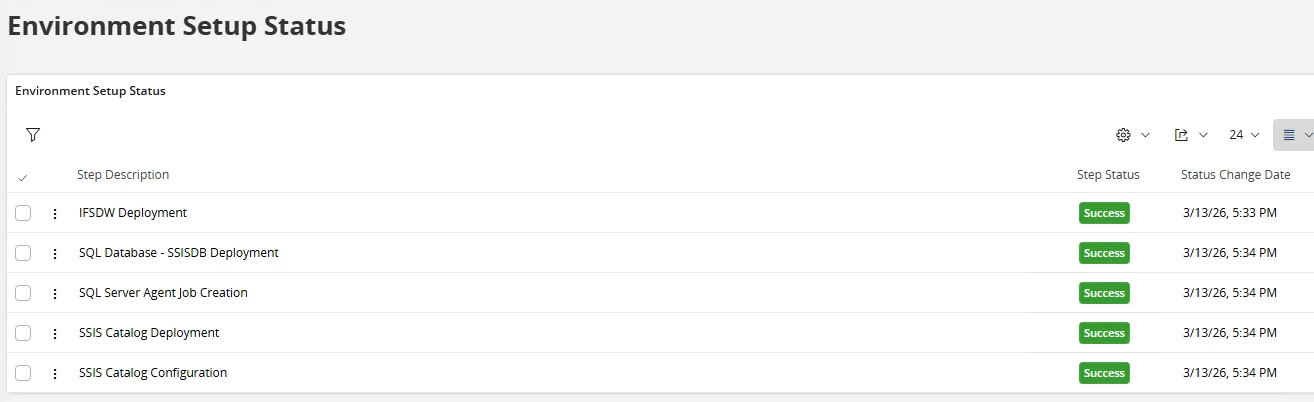Image resolution: width=1314 pixels, height=402 pixels.
Task: Open three-dot menu for SSIS Catalog Configuration
Action: 55,373
